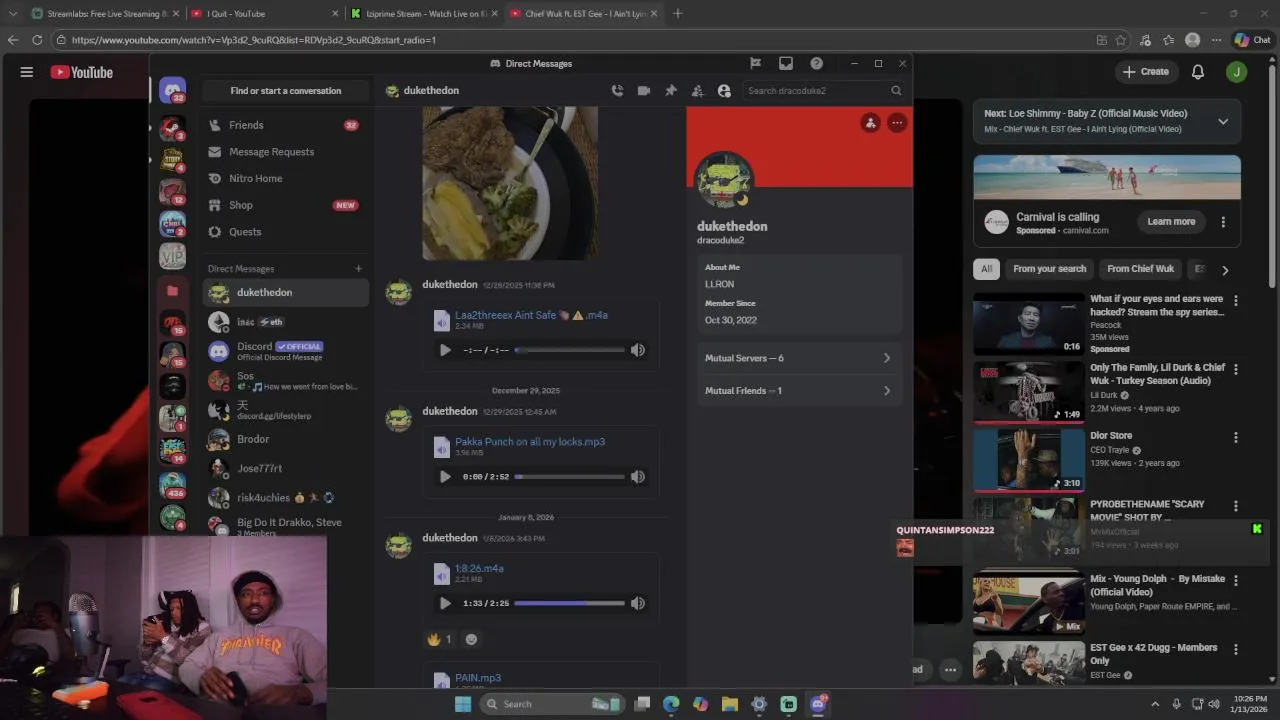Click Find or start a conversation
The width and height of the screenshot is (1280, 720).
click(286, 90)
